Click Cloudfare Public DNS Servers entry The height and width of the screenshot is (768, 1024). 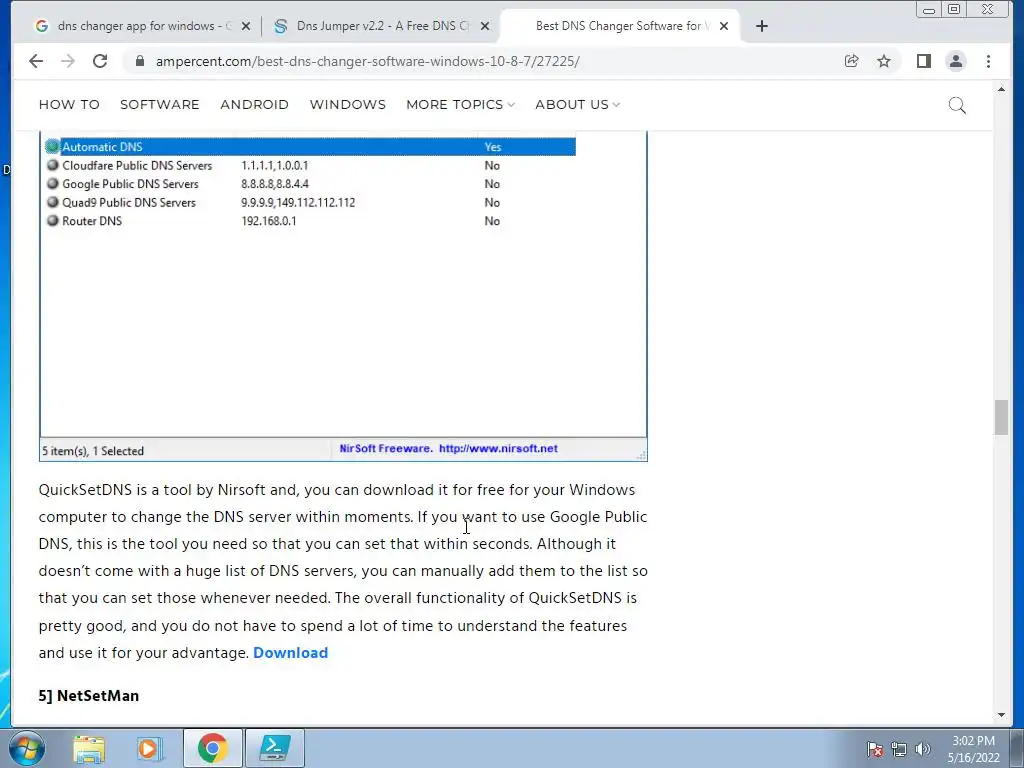point(137,165)
